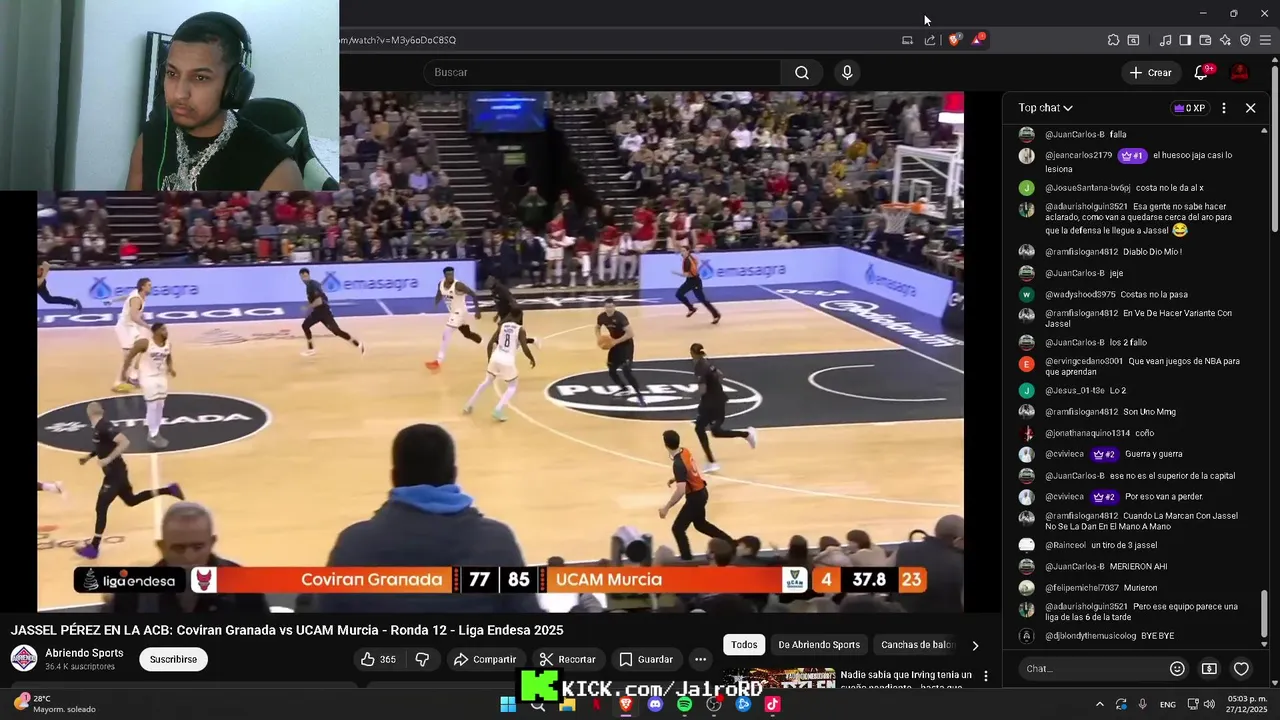Click the ENG language indicator

pyautogui.click(x=1167, y=705)
